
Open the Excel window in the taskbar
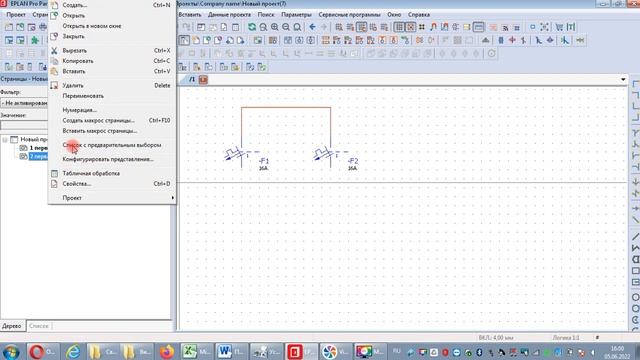197,352
